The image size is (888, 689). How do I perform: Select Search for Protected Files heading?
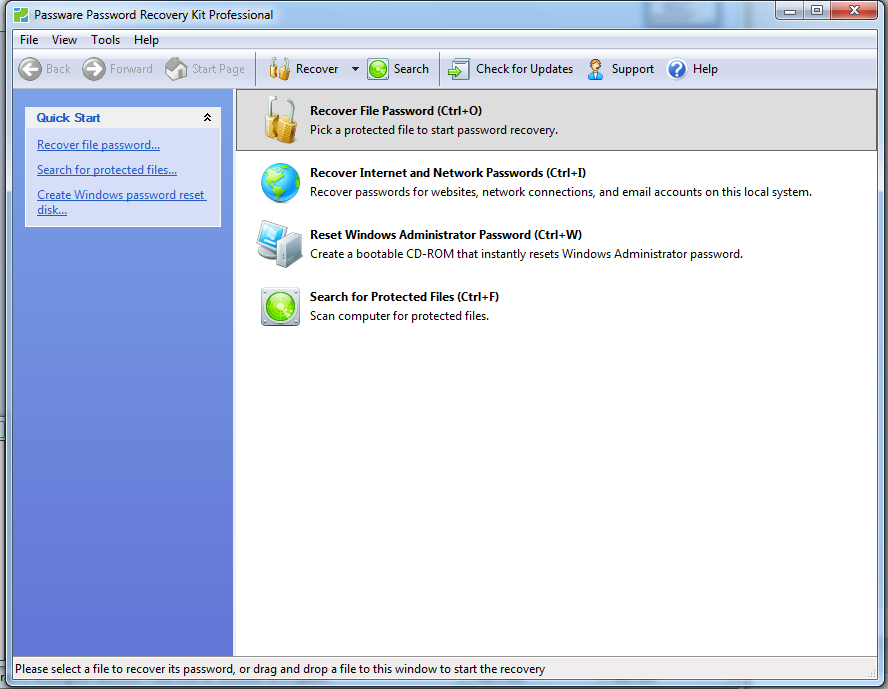click(x=404, y=297)
